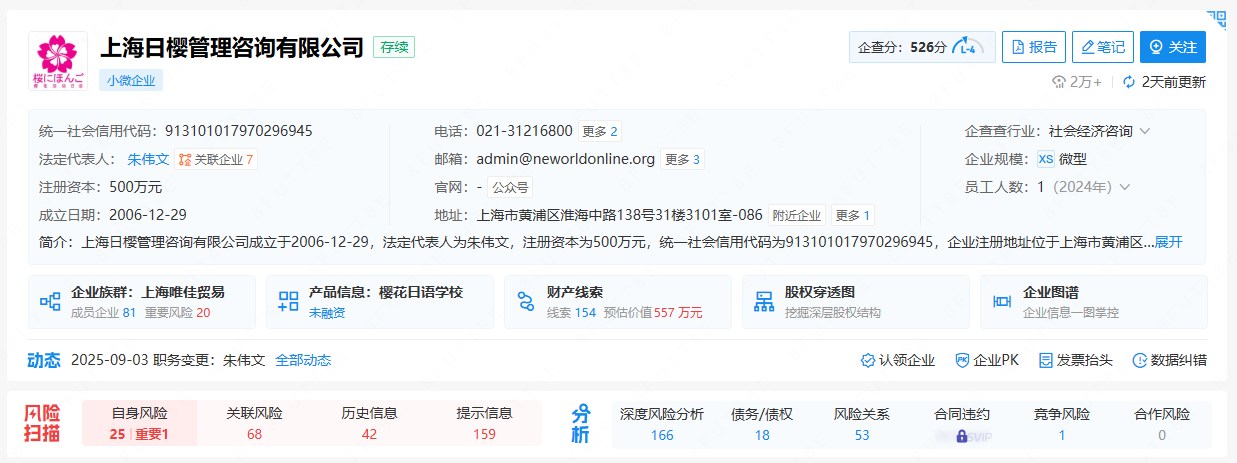Show more phone numbers 更多 2
Screen dimensions: 1237x463
[600, 131]
